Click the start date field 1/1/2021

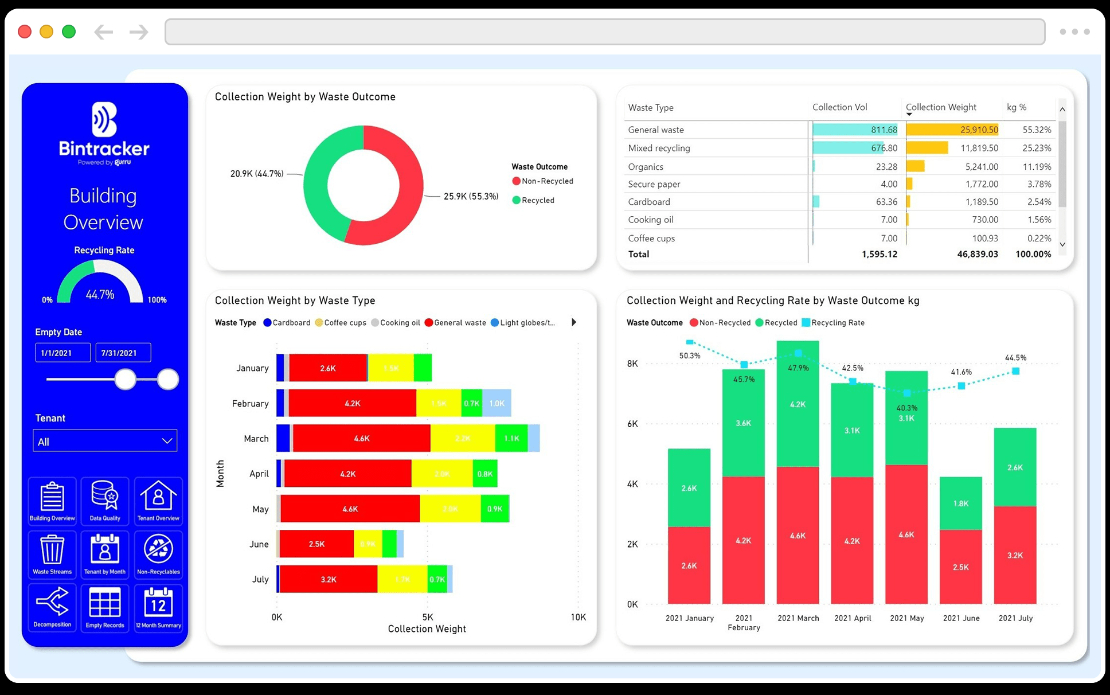pyautogui.click(x=63, y=352)
